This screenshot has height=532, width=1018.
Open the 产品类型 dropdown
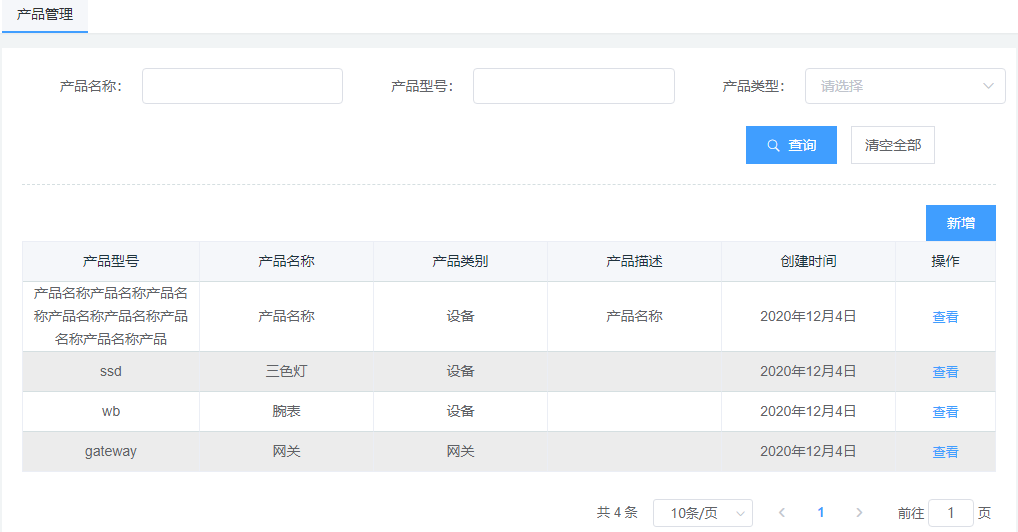click(x=905, y=86)
